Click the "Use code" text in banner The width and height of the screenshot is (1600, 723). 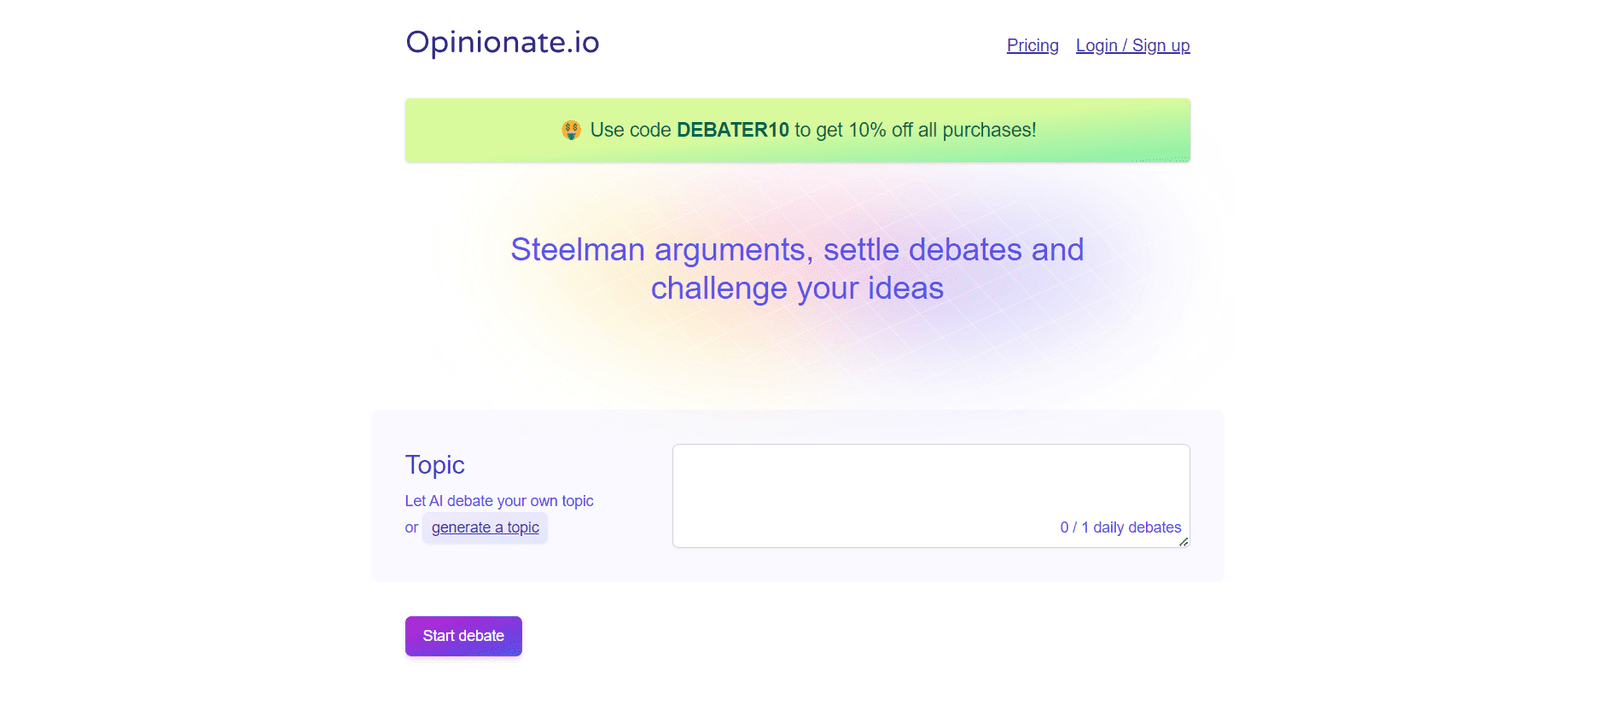click(x=630, y=130)
